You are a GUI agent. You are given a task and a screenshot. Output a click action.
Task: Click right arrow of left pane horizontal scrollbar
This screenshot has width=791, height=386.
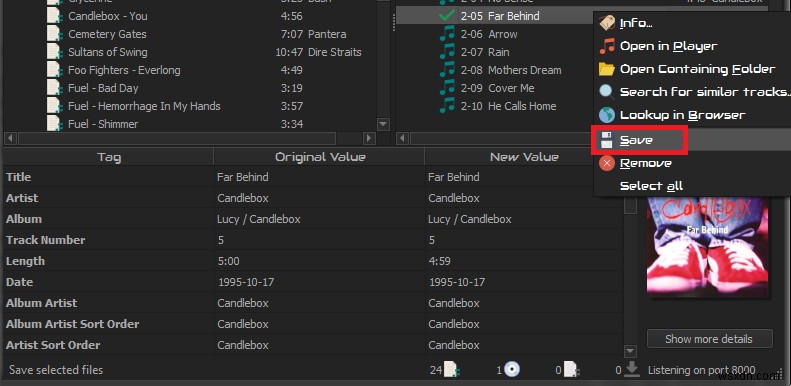(x=370, y=138)
